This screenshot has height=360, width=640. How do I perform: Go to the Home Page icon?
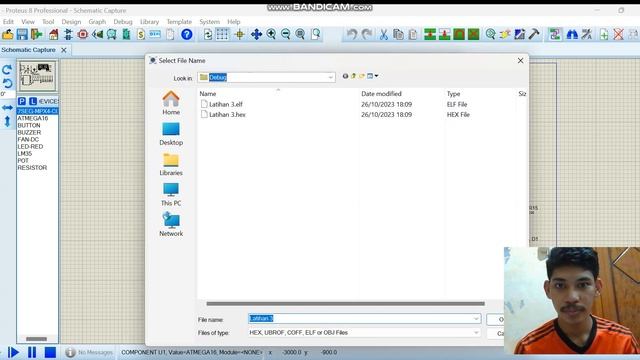53,35
